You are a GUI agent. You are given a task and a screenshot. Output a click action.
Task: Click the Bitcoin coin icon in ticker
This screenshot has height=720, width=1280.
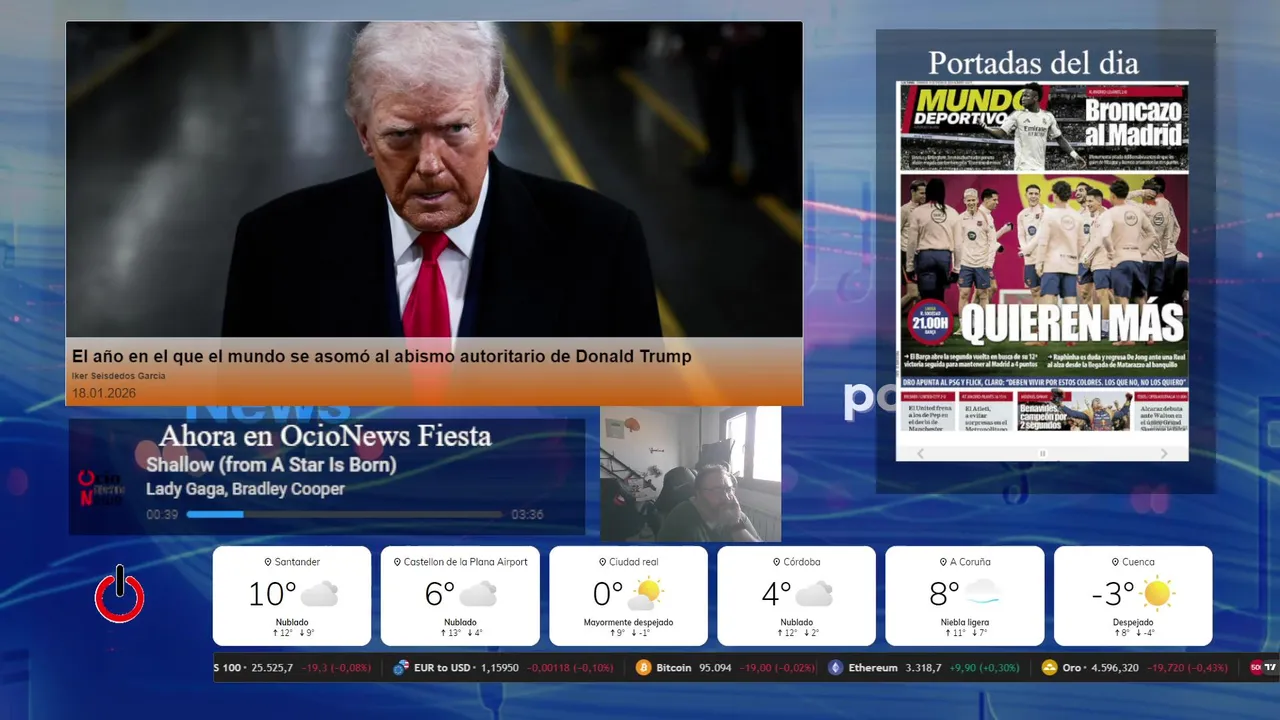pos(643,667)
